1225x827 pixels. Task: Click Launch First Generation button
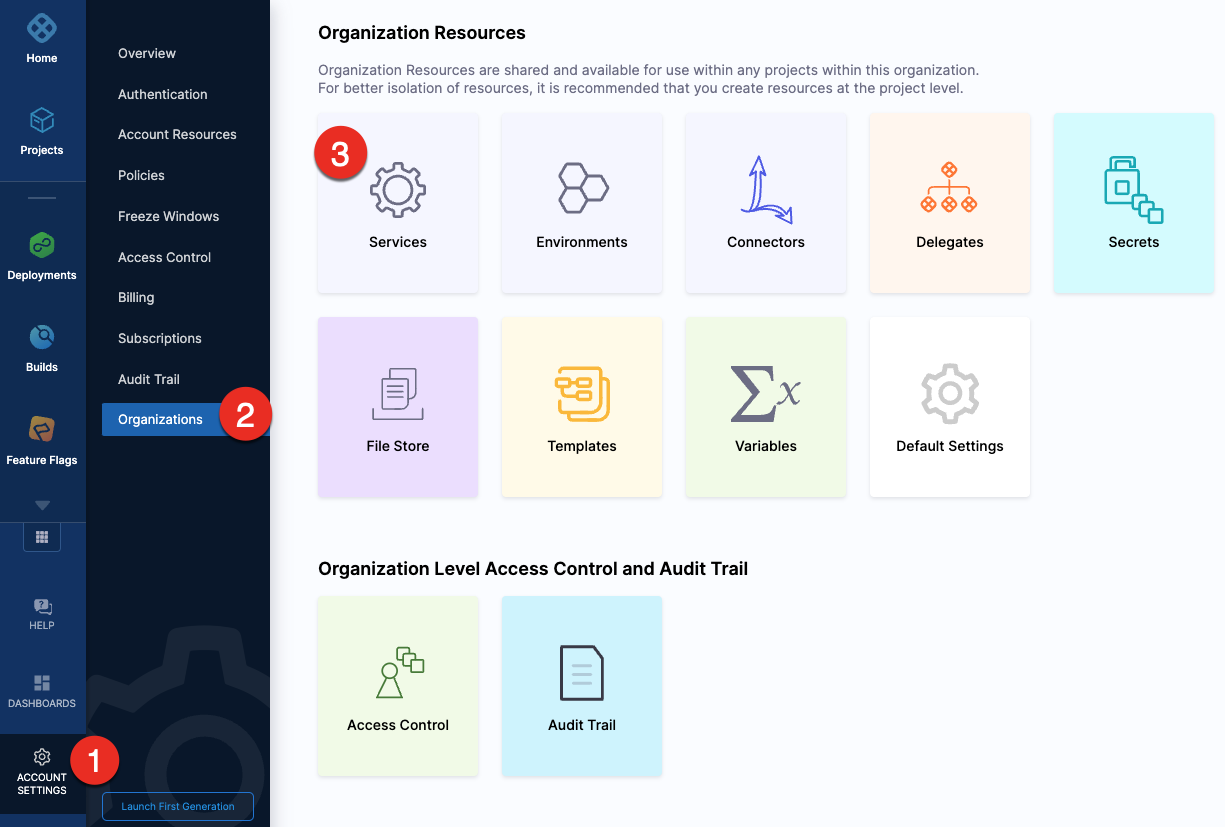point(178,806)
